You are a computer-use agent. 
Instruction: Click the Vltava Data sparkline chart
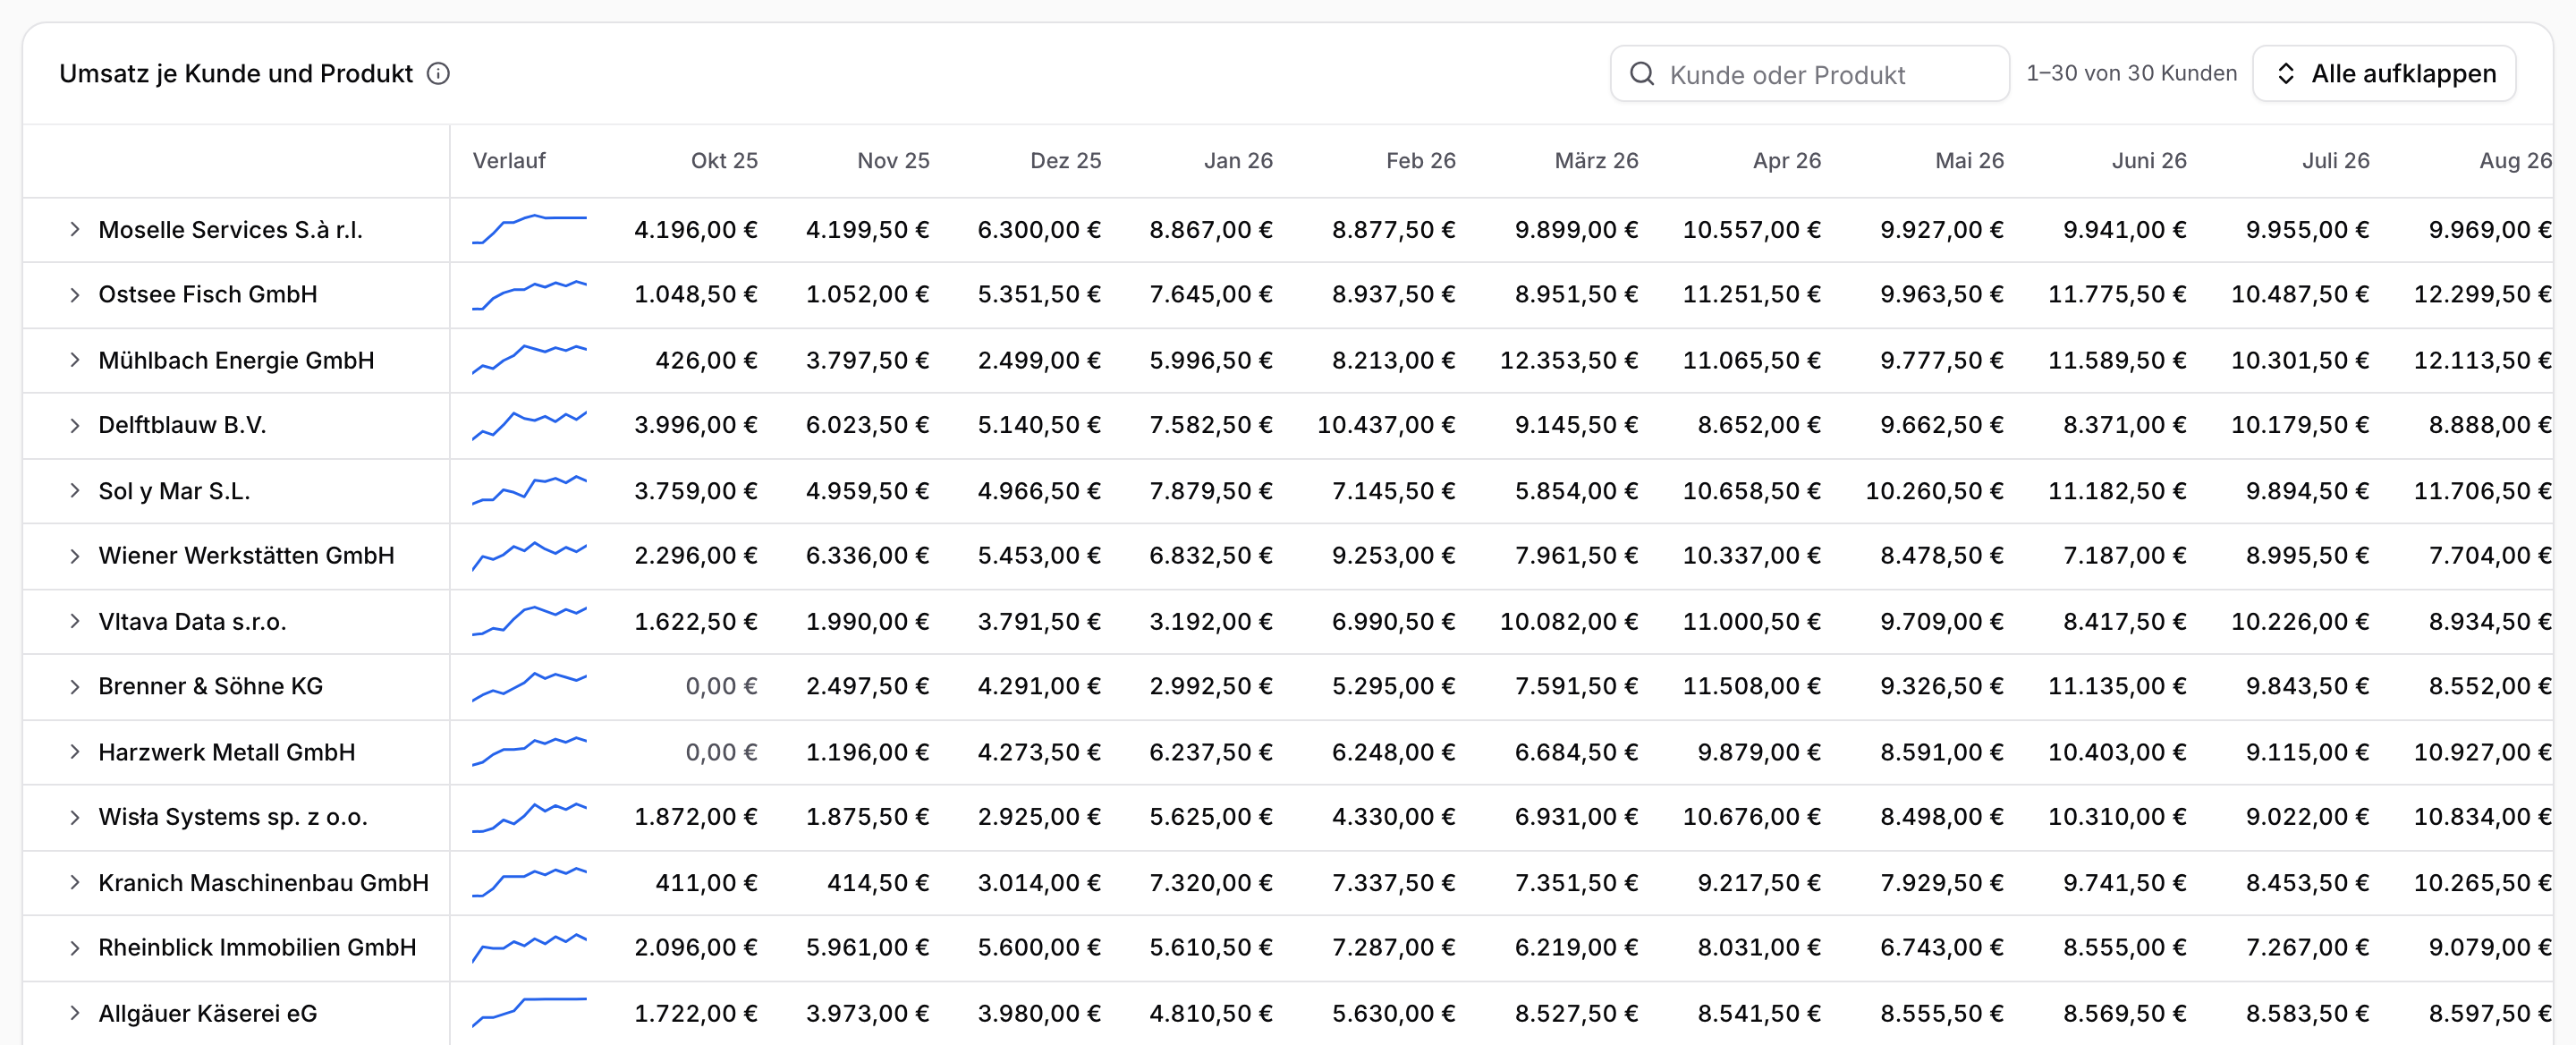click(529, 621)
